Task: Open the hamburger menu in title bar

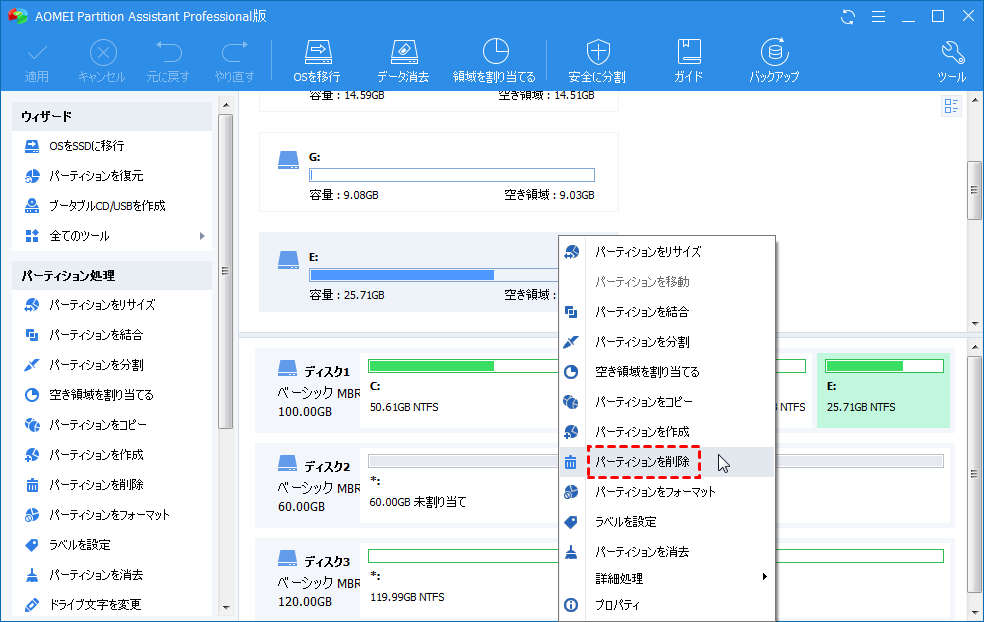Action: pyautogui.click(x=879, y=17)
